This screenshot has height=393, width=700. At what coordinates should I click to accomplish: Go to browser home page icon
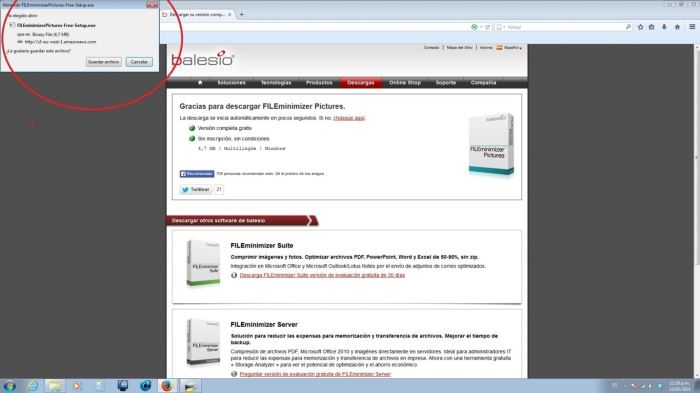(677, 27)
